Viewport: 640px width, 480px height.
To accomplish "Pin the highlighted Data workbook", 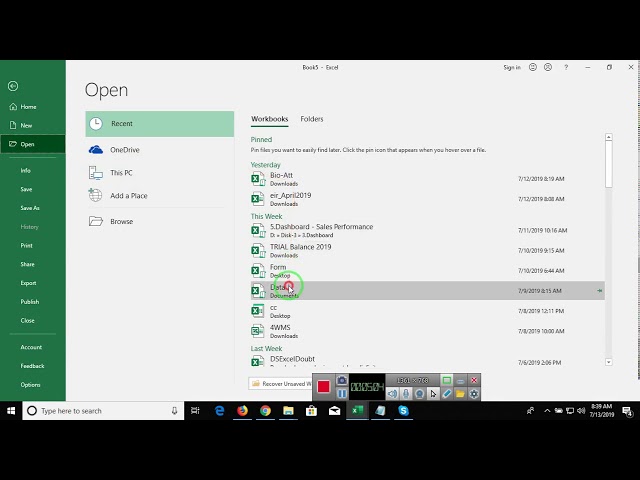I will 599,291.
